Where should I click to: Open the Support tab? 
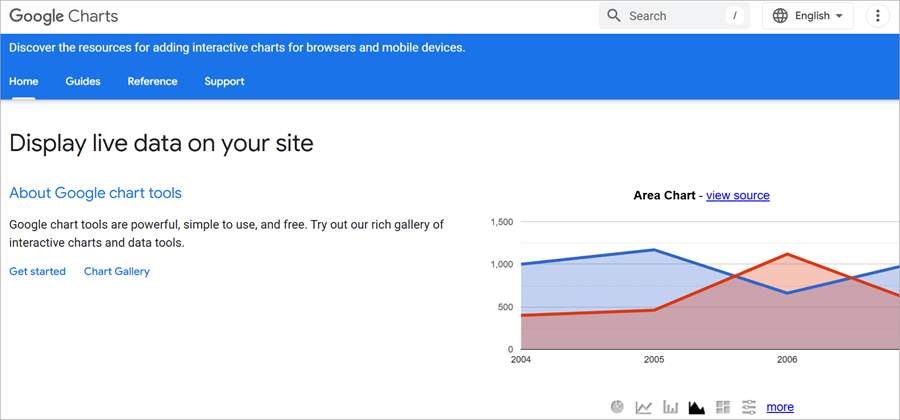click(224, 81)
